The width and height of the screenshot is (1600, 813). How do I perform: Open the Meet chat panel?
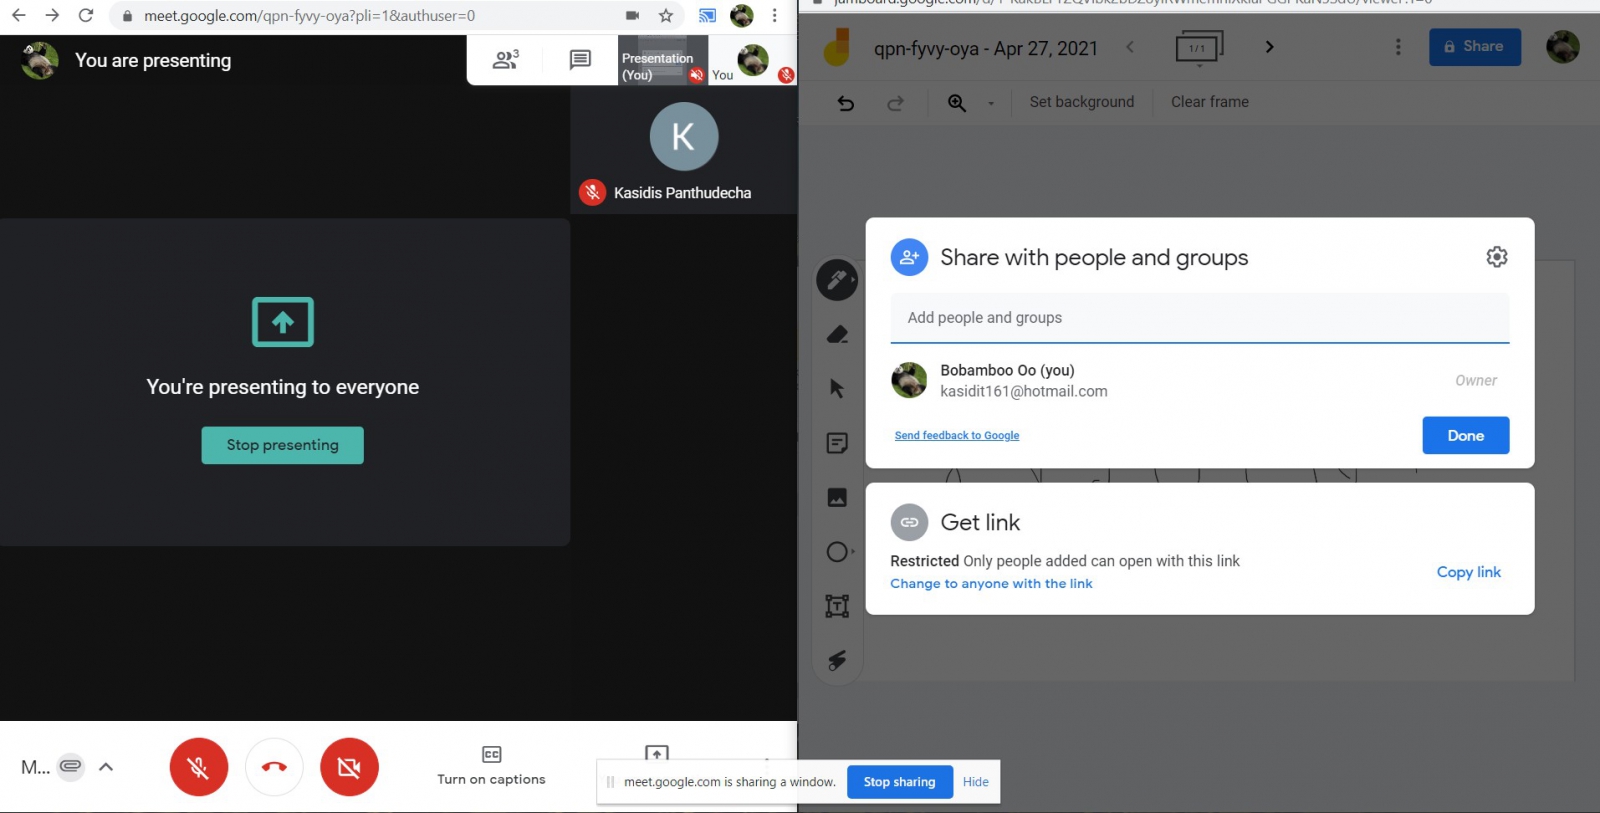(x=580, y=60)
